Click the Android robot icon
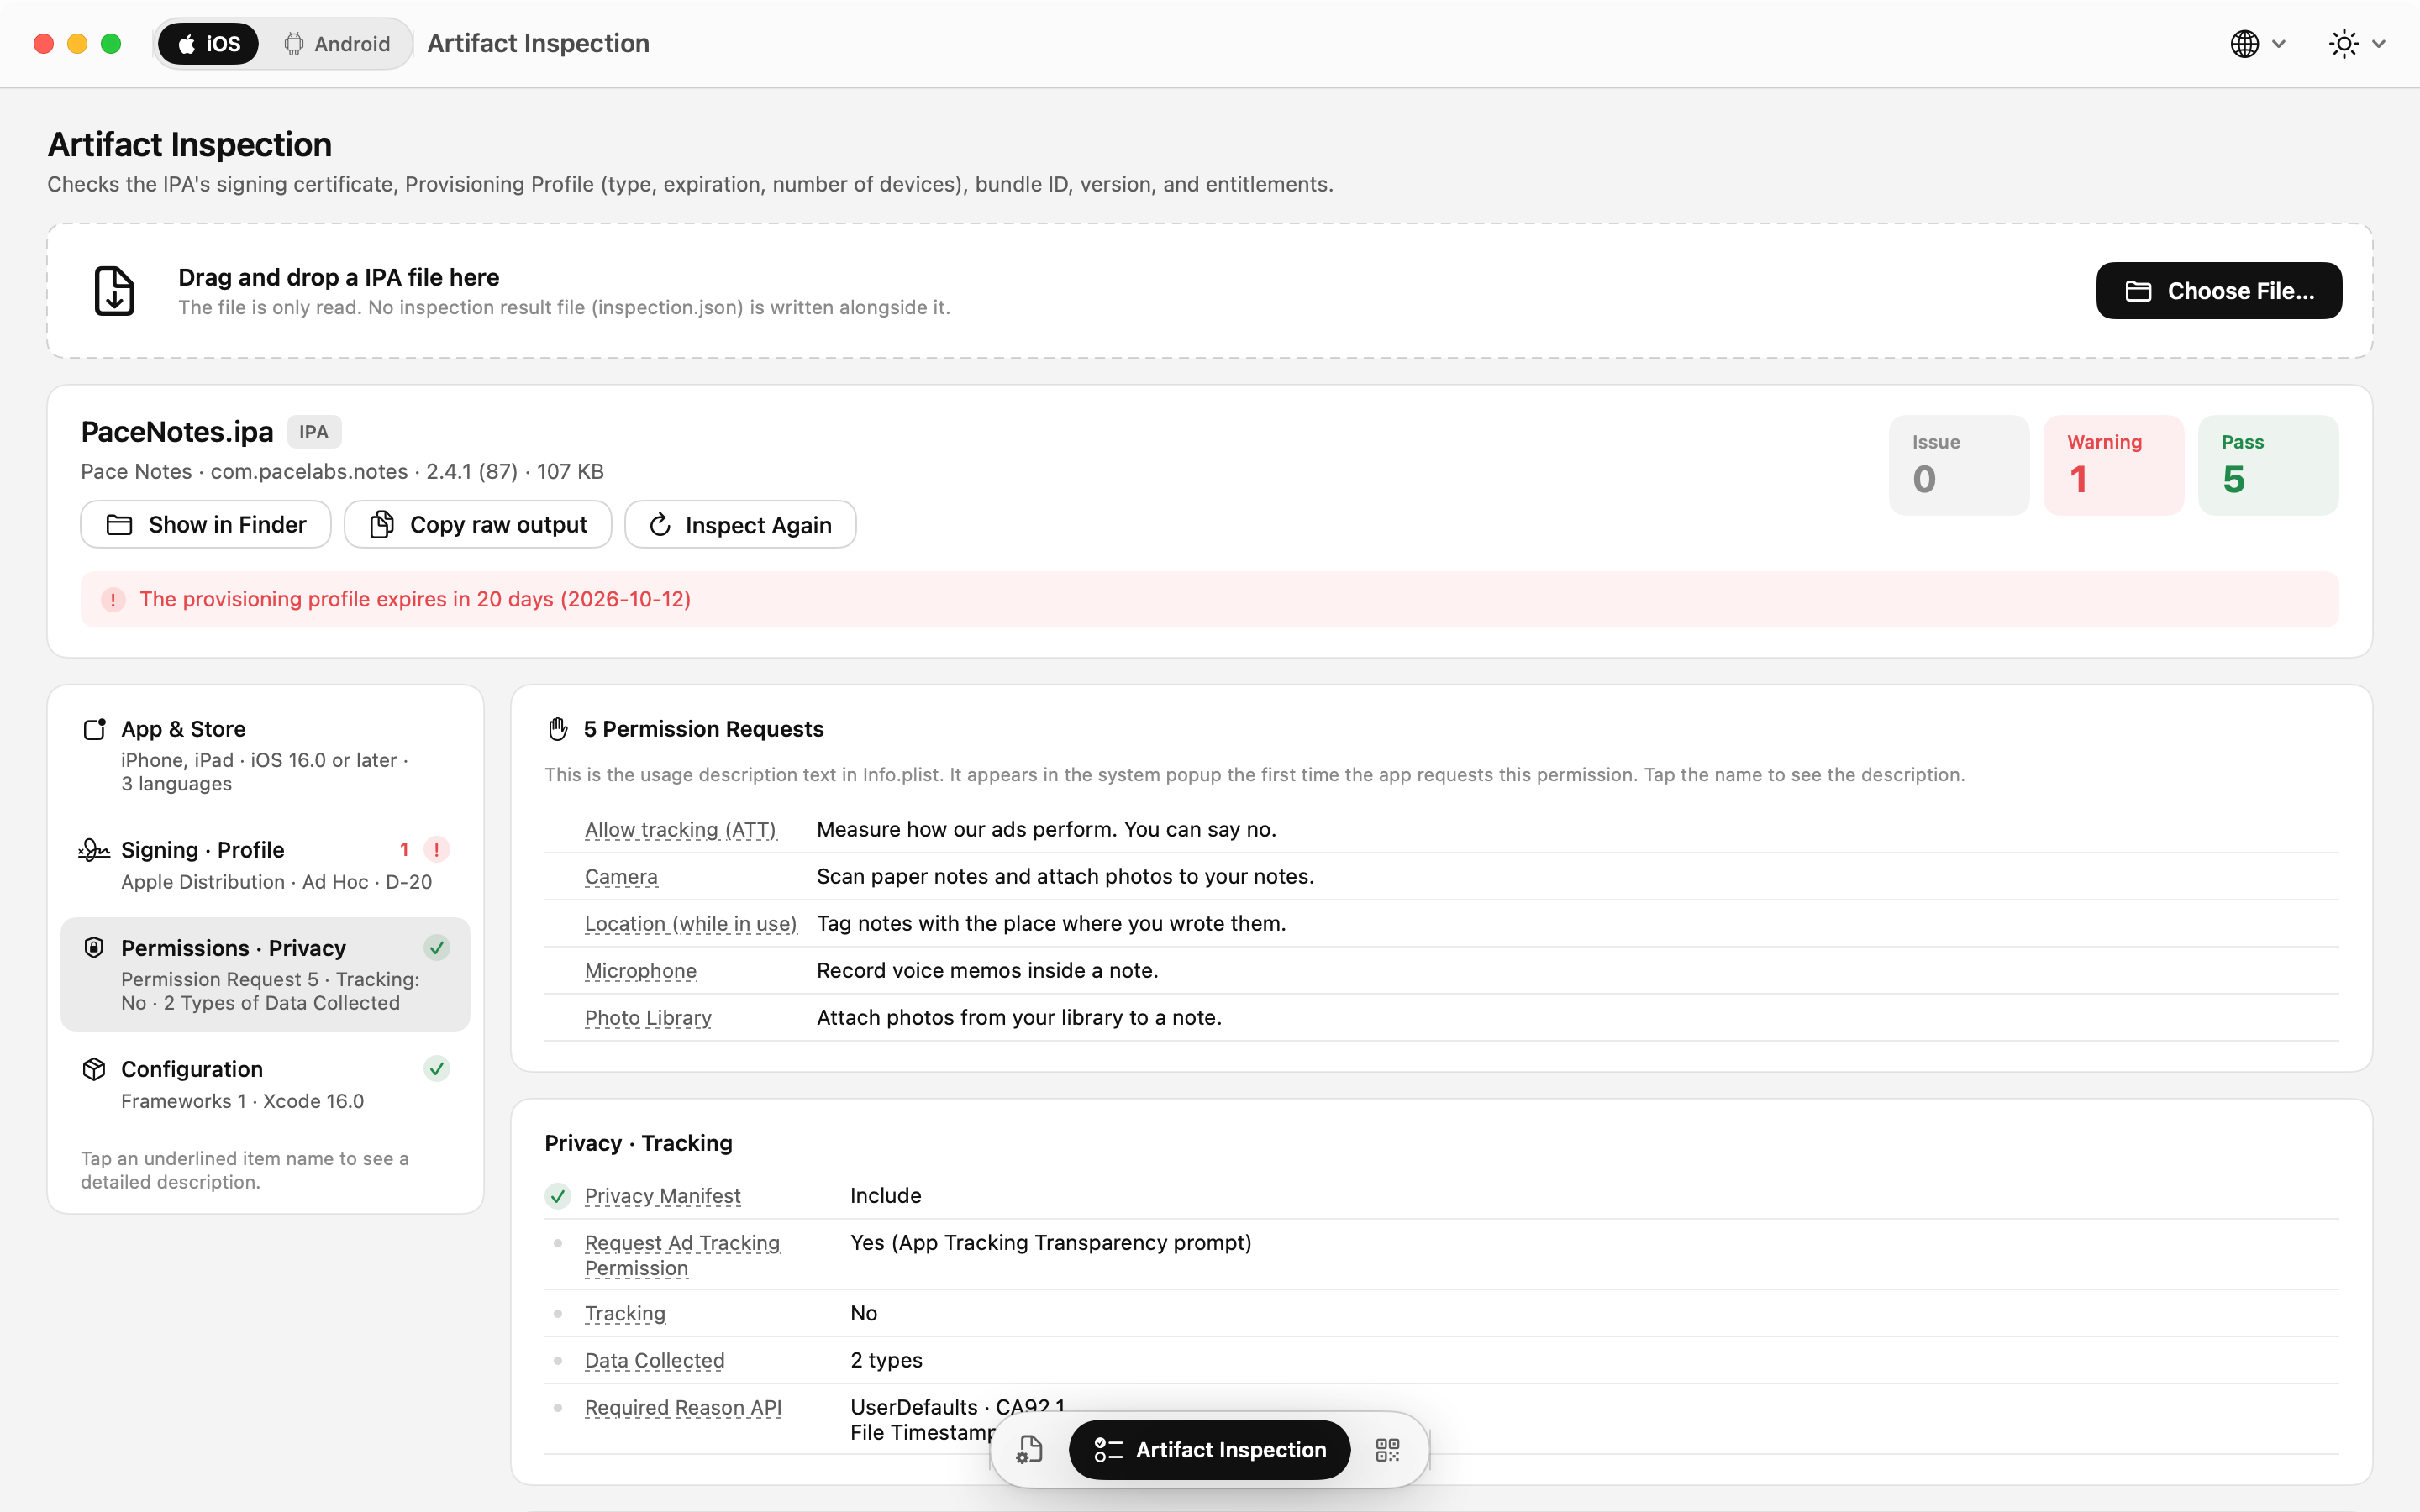Screen dimensions: 2420x1512 click(294, 44)
